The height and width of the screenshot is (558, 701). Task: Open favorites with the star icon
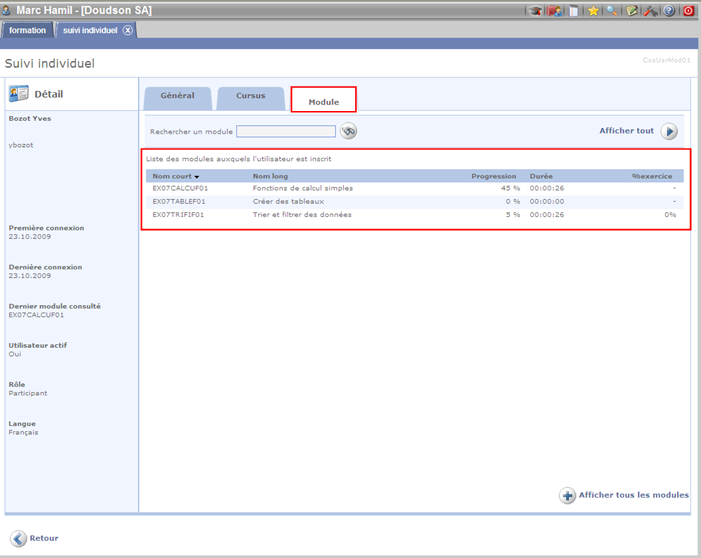click(594, 10)
